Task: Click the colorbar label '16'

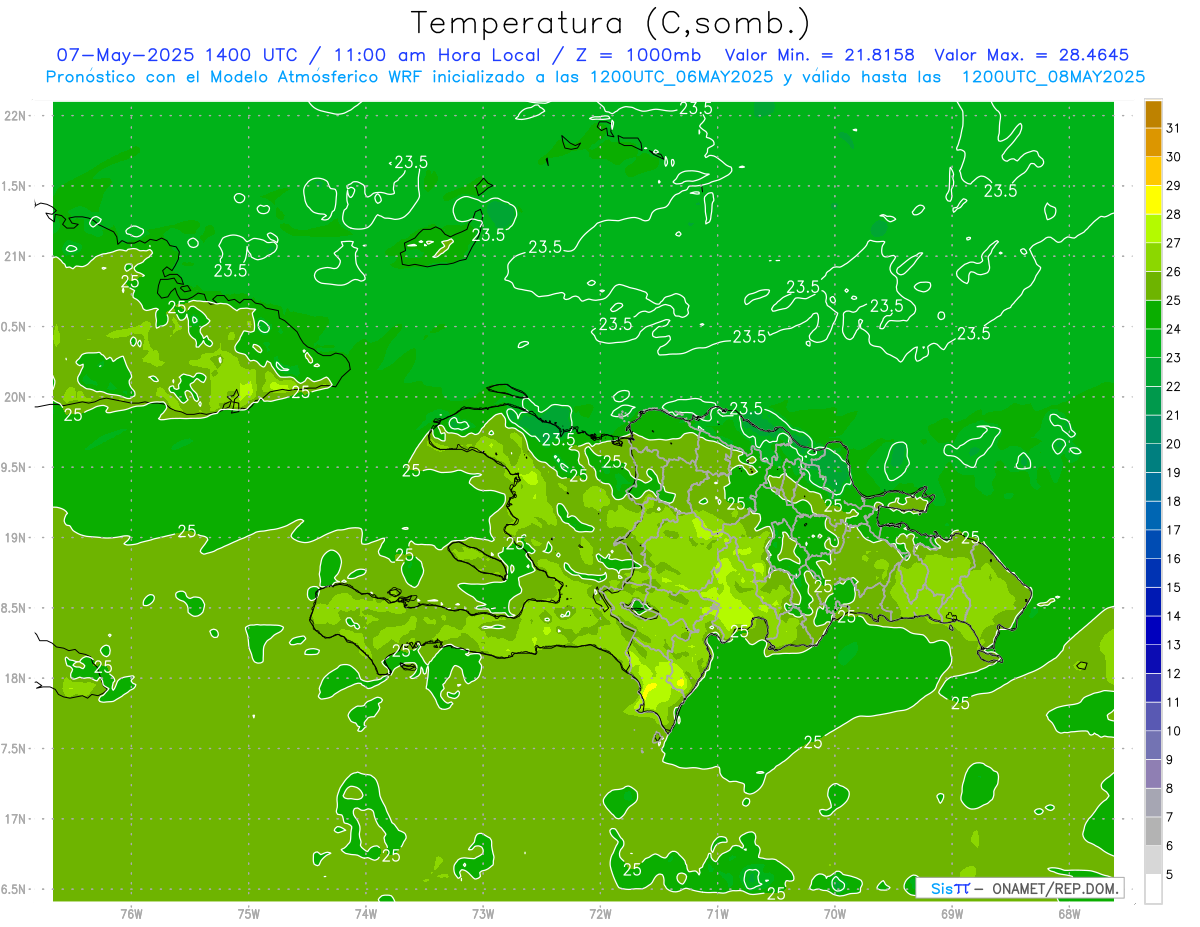Action: (1174, 559)
